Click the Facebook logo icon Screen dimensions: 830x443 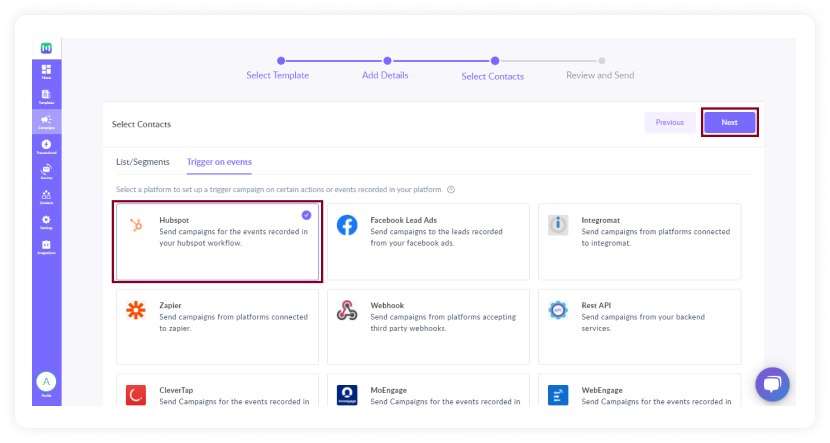(x=347, y=225)
